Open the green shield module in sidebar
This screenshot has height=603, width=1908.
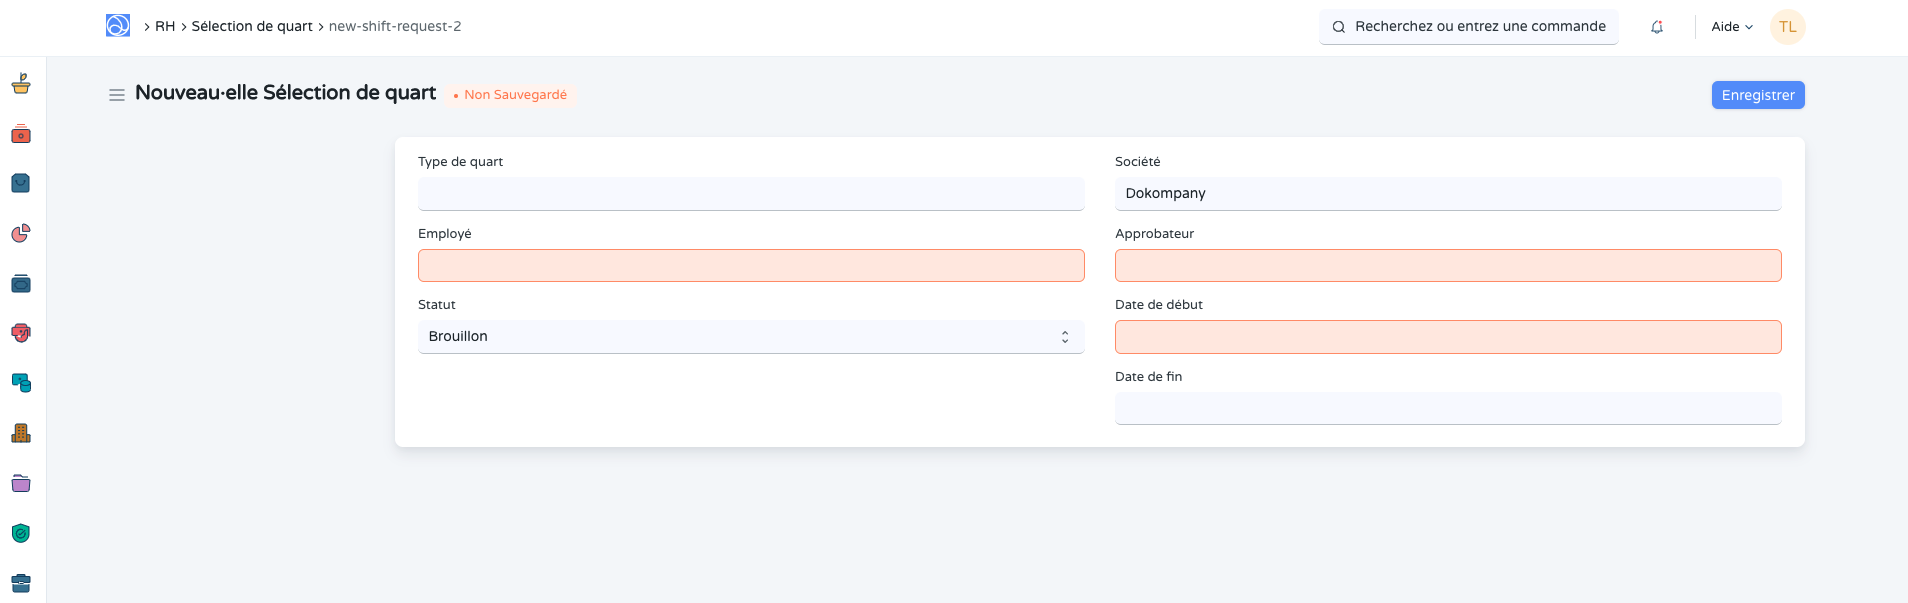click(x=21, y=533)
